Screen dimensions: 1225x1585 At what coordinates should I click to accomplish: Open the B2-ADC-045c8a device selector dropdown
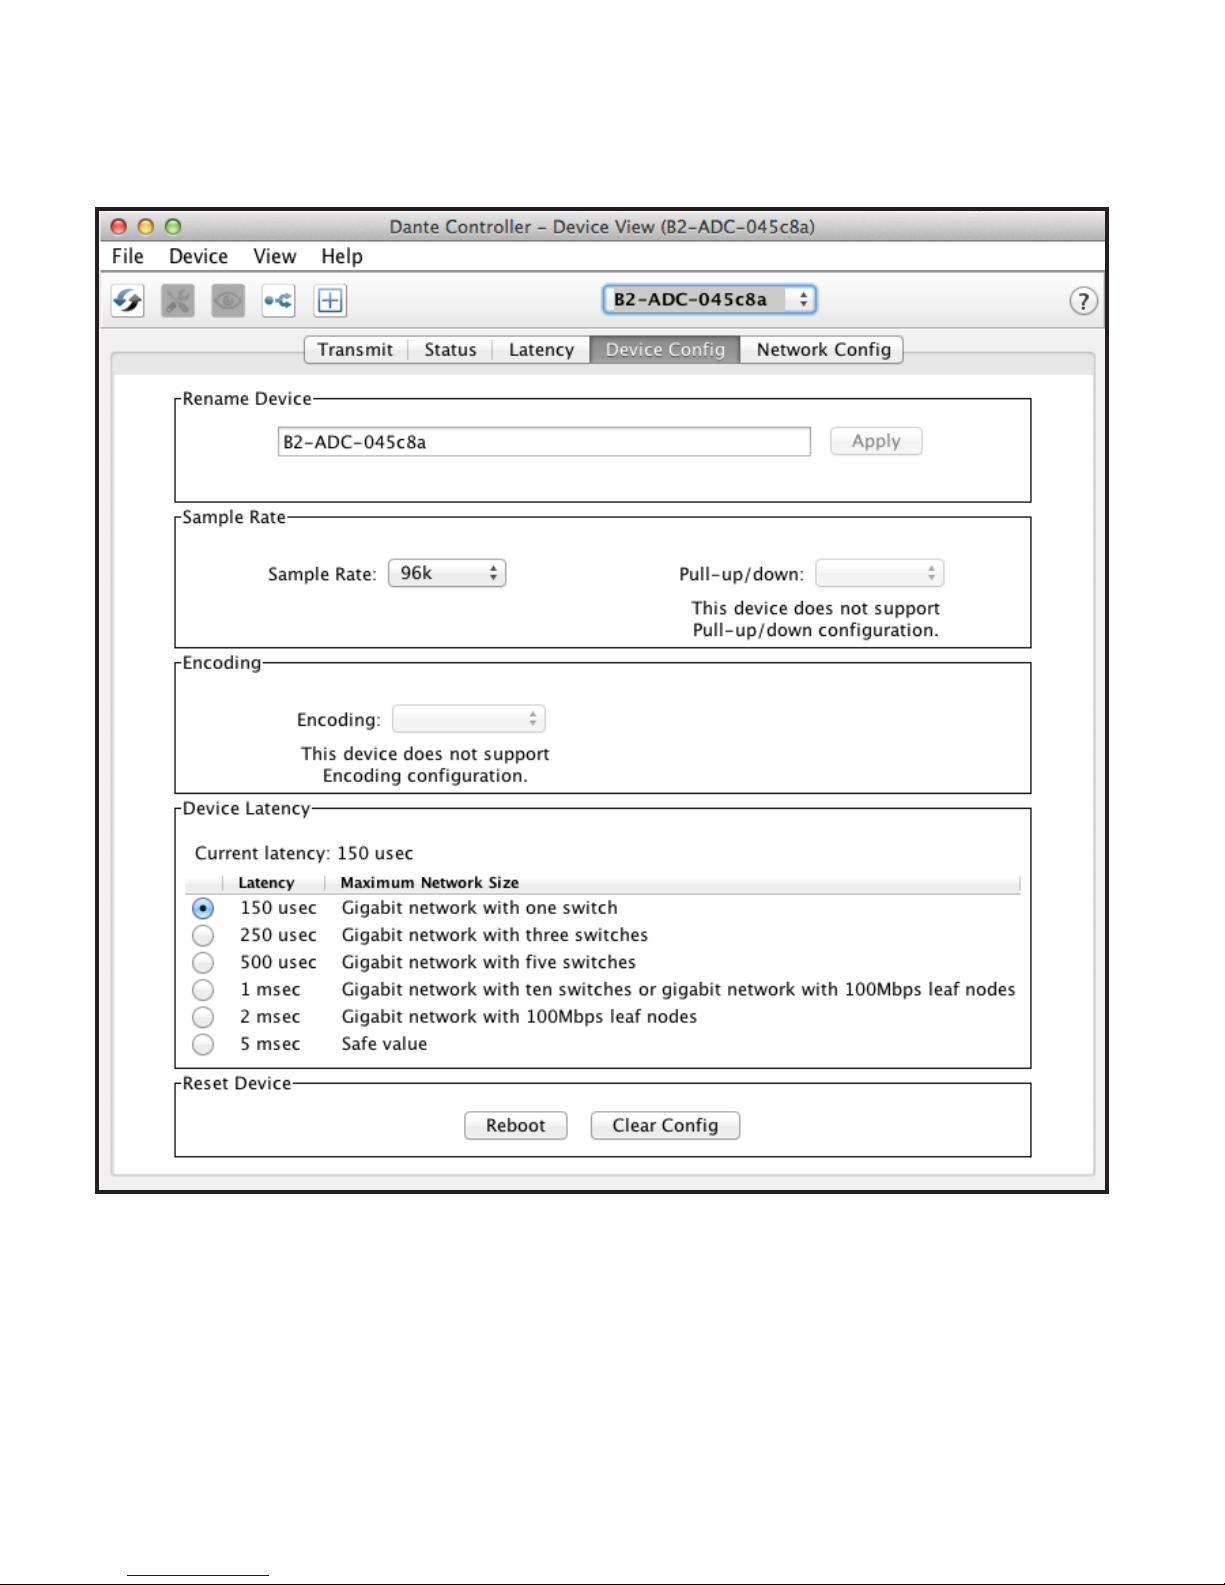tap(710, 299)
